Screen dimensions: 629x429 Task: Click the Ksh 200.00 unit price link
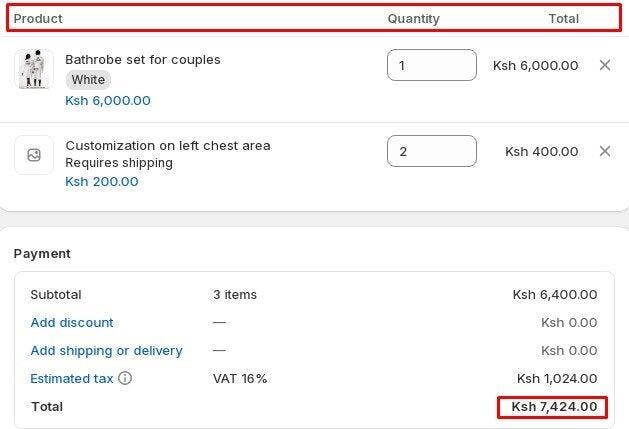pyautogui.click(x=102, y=181)
